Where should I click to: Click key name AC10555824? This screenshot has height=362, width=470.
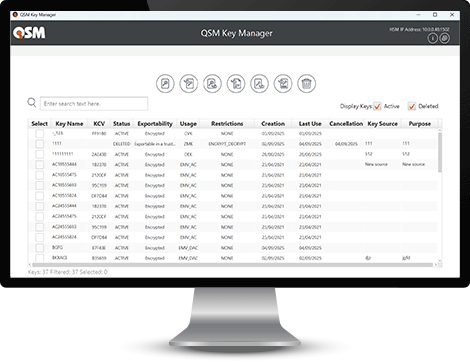64,195
